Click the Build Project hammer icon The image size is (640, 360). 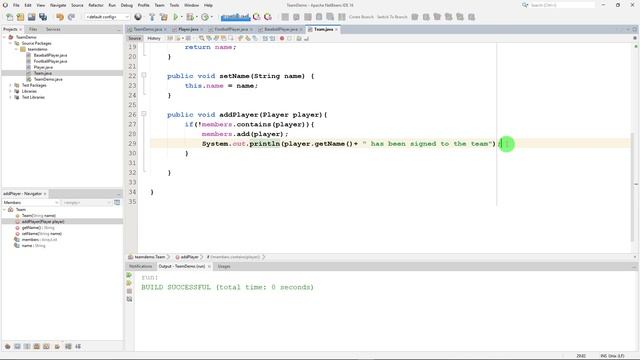(152, 17)
